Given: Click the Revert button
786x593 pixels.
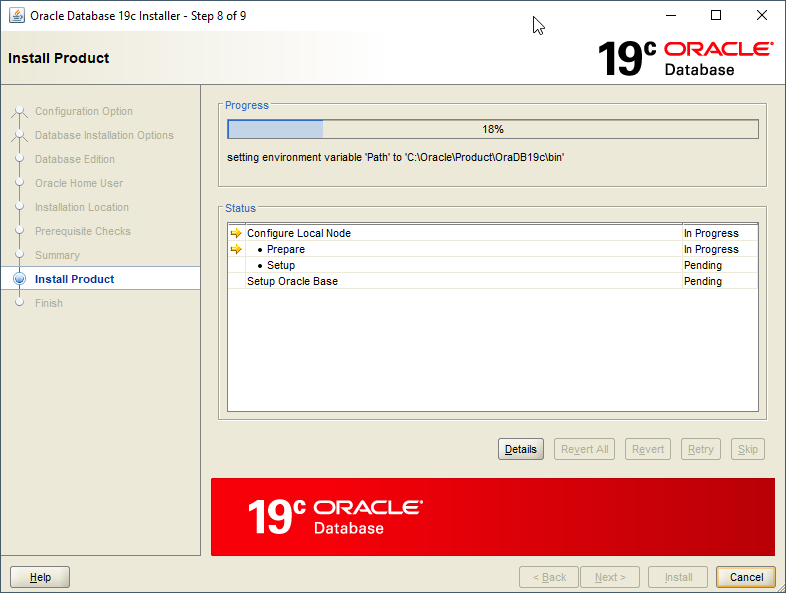Looking at the screenshot, I should [648, 449].
